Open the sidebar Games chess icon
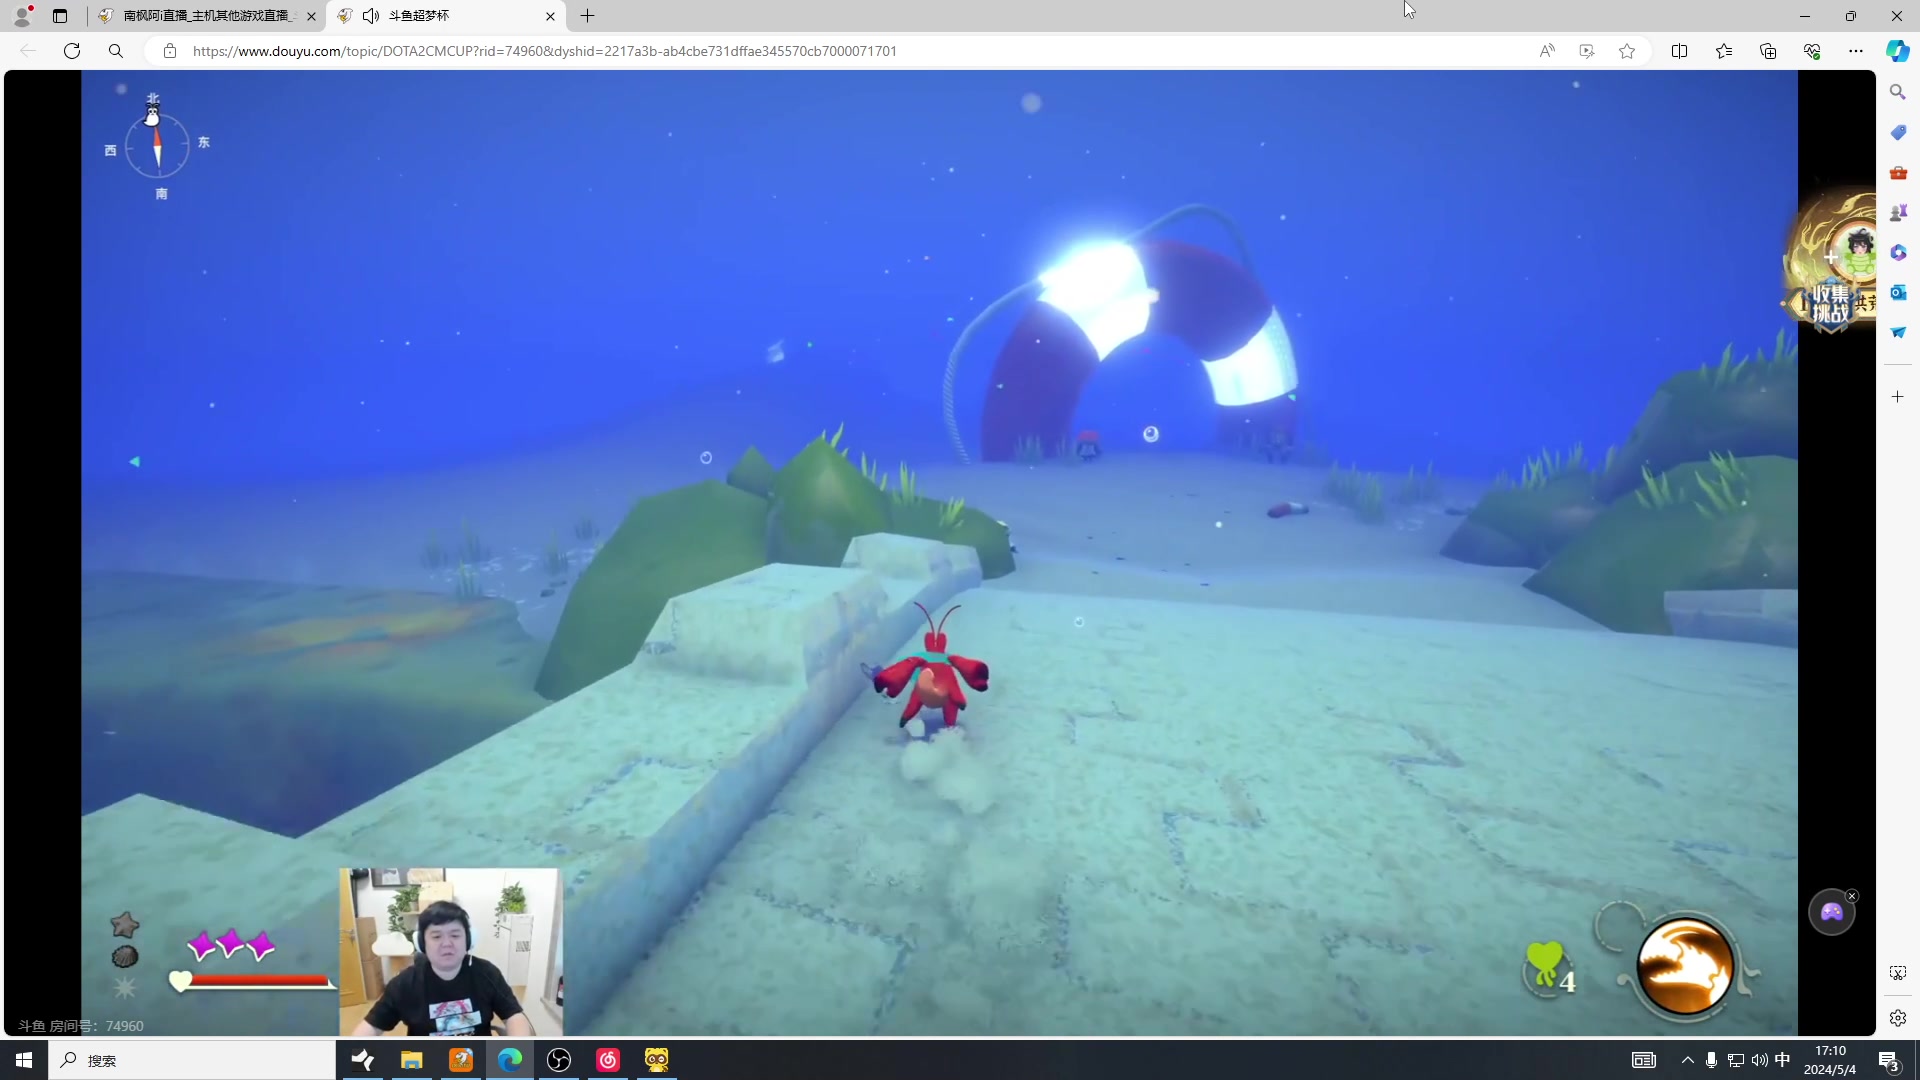This screenshot has width=1920, height=1080. [x=1898, y=212]
